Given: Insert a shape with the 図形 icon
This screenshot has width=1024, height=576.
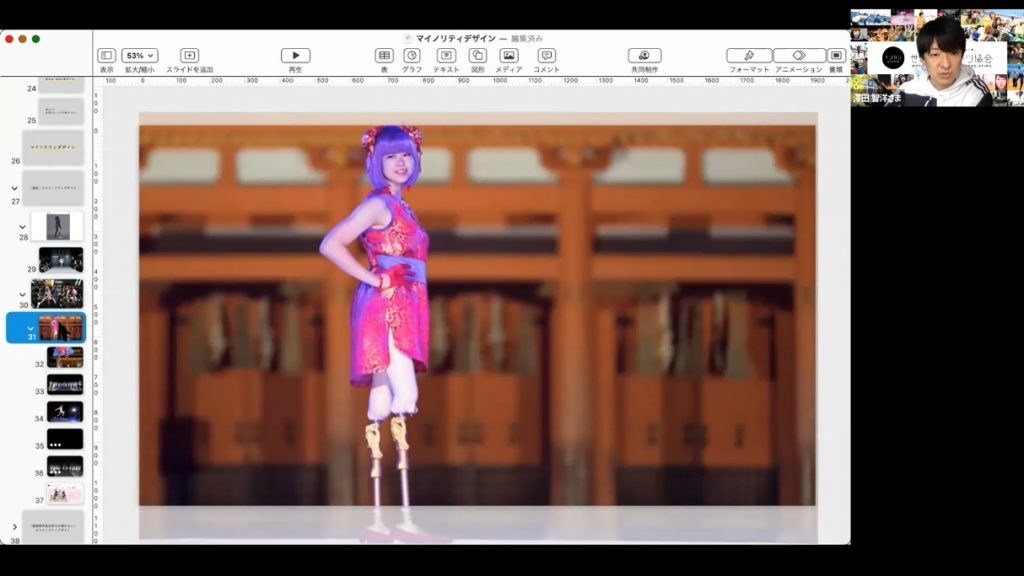Looking at the screenshot, I should 478,56.
